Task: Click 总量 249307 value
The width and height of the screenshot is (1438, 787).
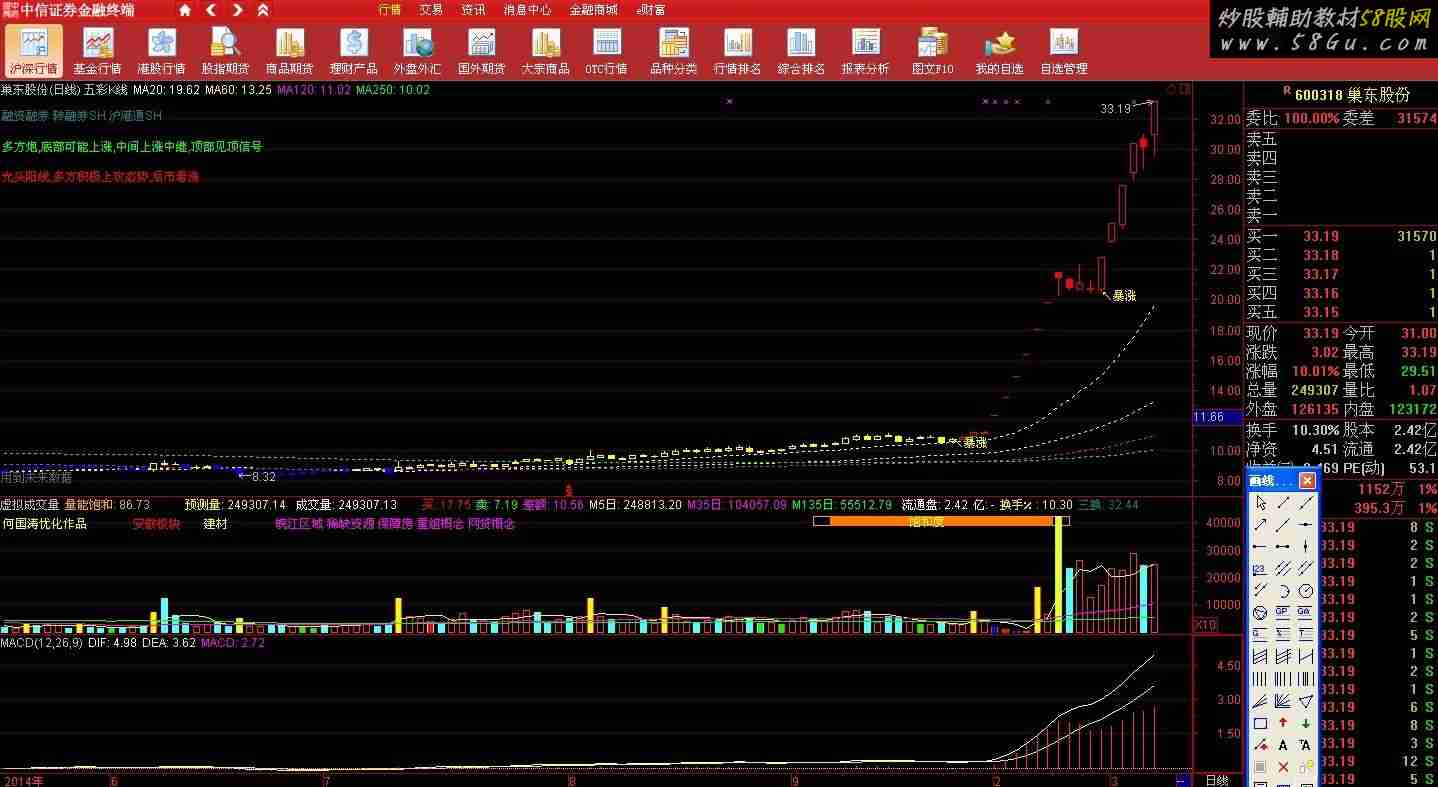Action: pyautogui.click(x=1314, y=390)
